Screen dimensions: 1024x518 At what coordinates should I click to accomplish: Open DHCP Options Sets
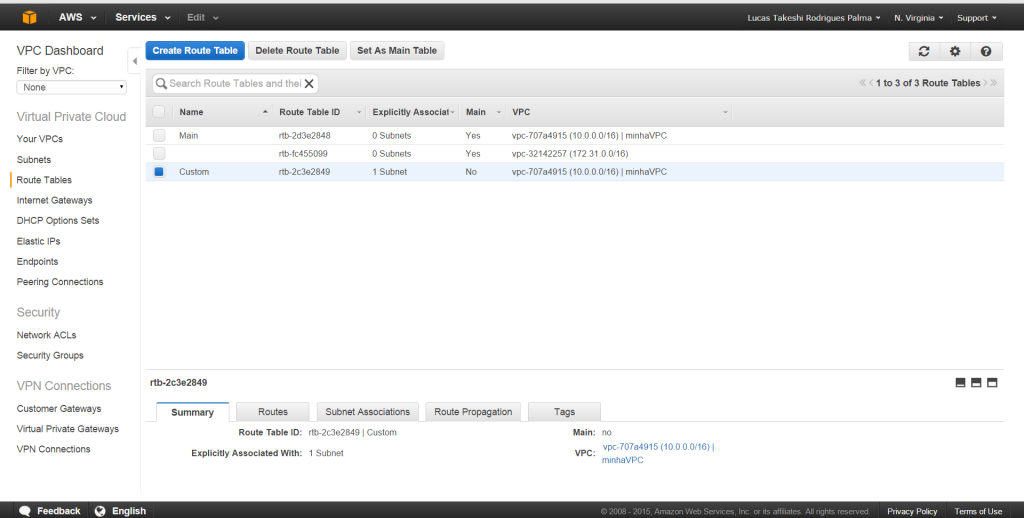pyautogui.click(x=58, y=220)
